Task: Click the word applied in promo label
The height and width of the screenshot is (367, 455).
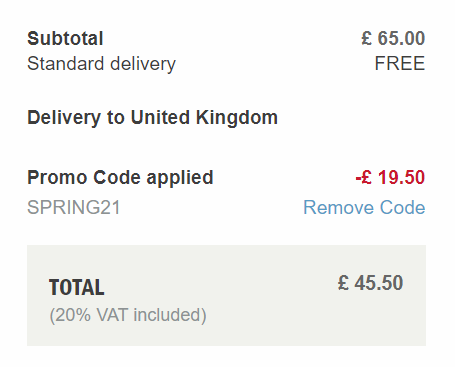Action: tap(180, 178)
